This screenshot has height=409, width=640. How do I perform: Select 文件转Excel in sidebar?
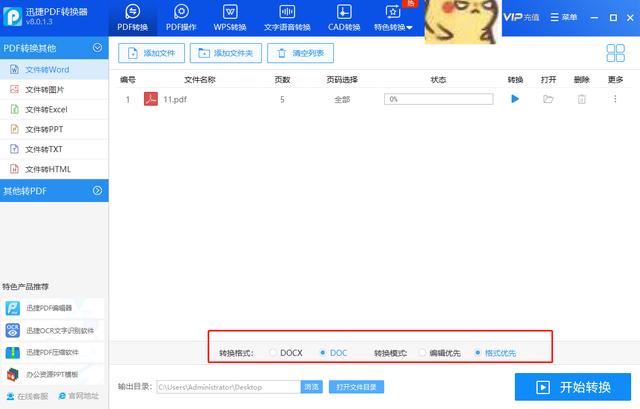point(54,109)
